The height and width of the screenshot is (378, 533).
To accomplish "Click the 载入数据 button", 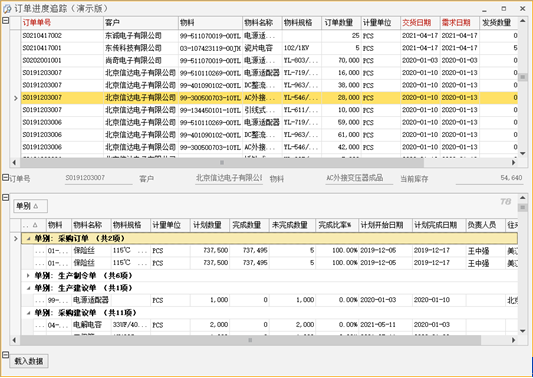I will coord(29,361).
